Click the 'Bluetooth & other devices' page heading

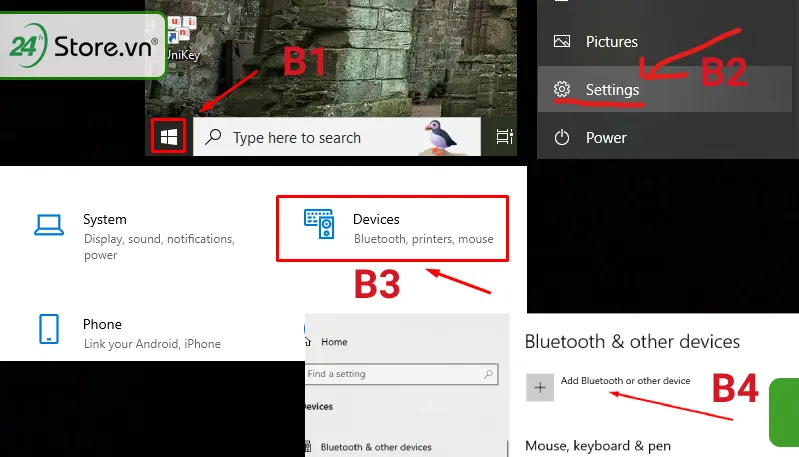coord(632,341)
